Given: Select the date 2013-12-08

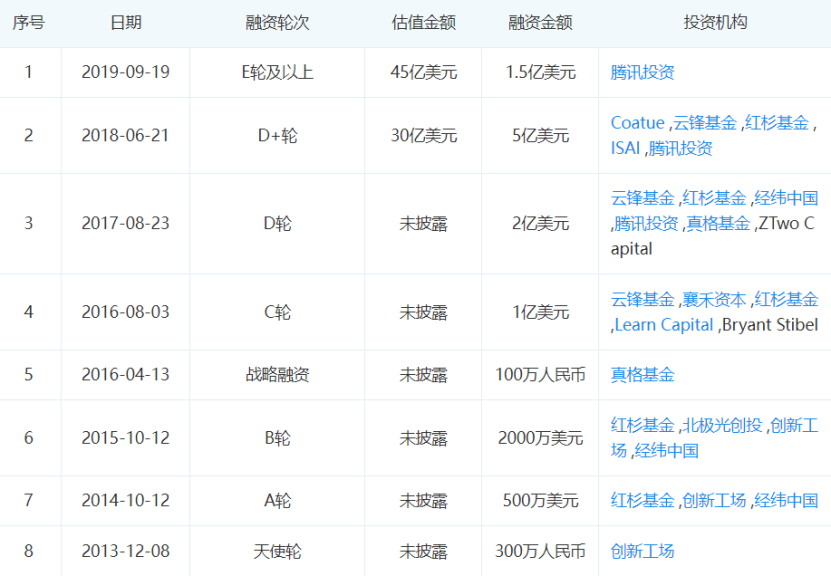Looking at the screenshot, I should coord(126,552).
